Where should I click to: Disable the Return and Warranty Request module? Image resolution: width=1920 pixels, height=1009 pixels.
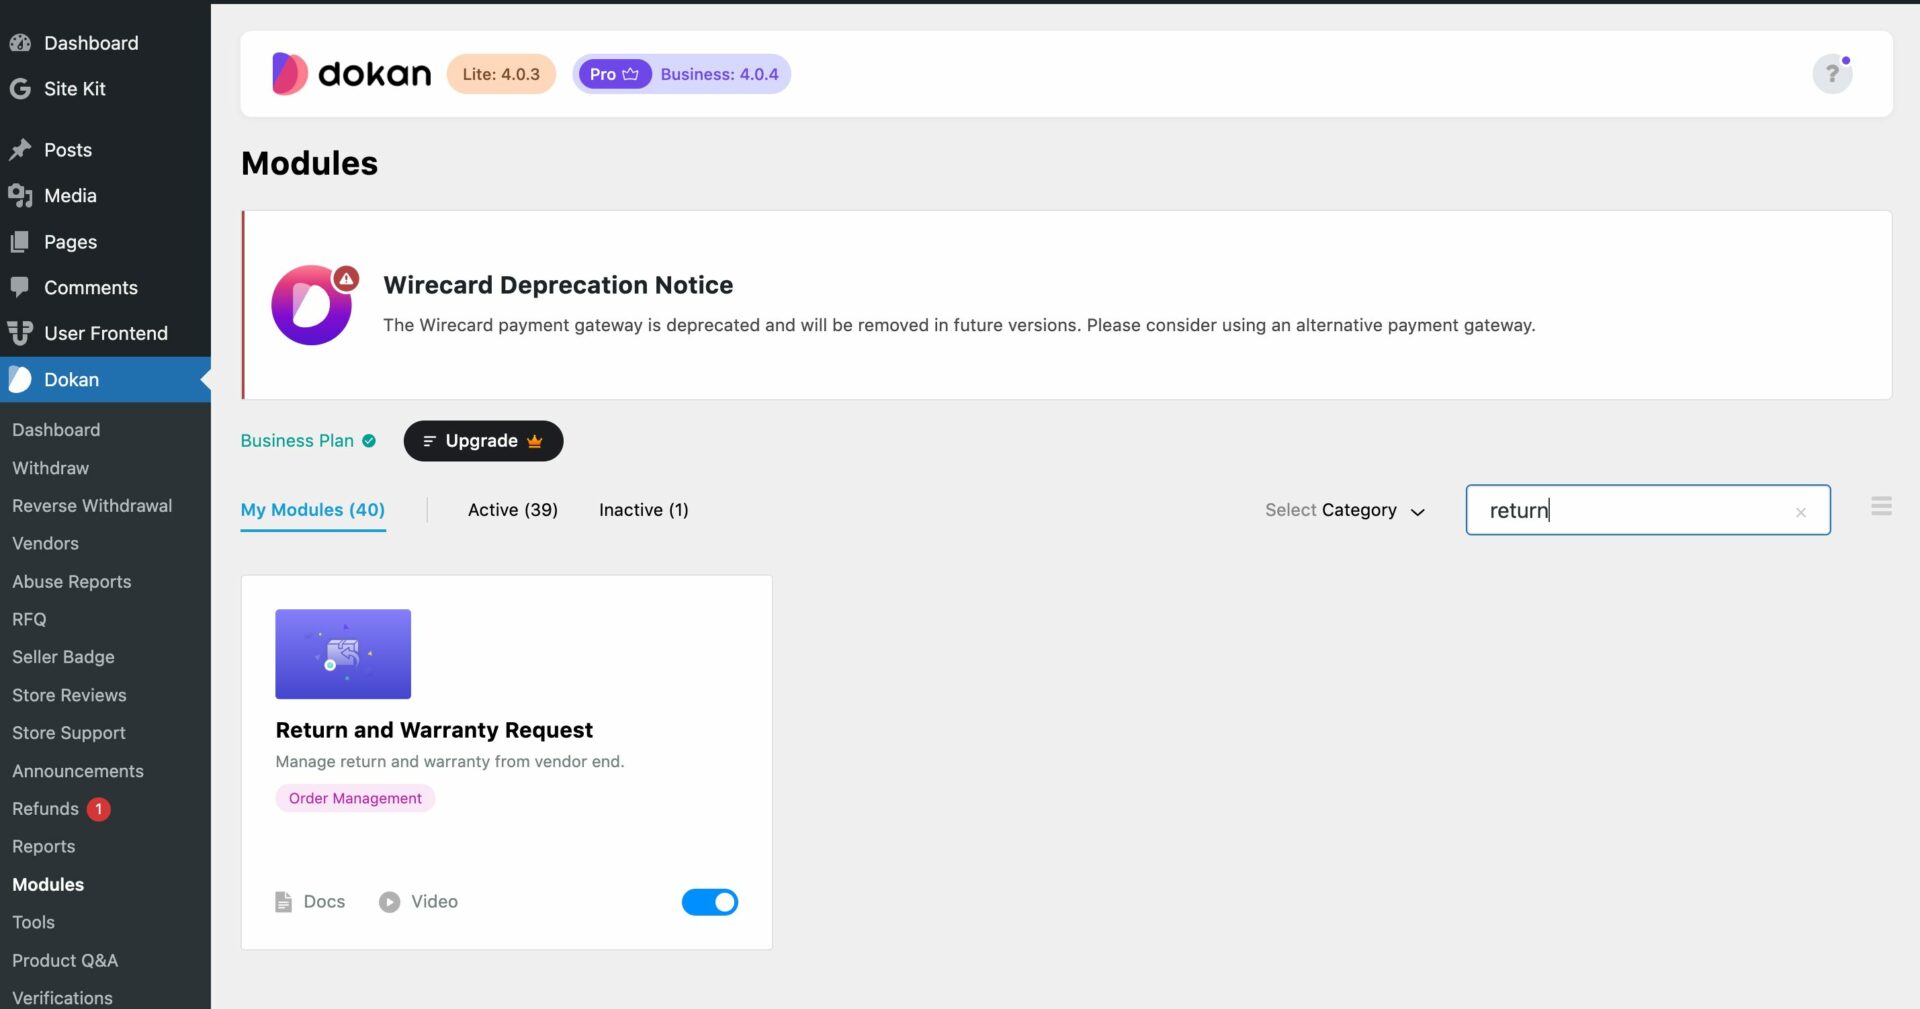(710, 902)
